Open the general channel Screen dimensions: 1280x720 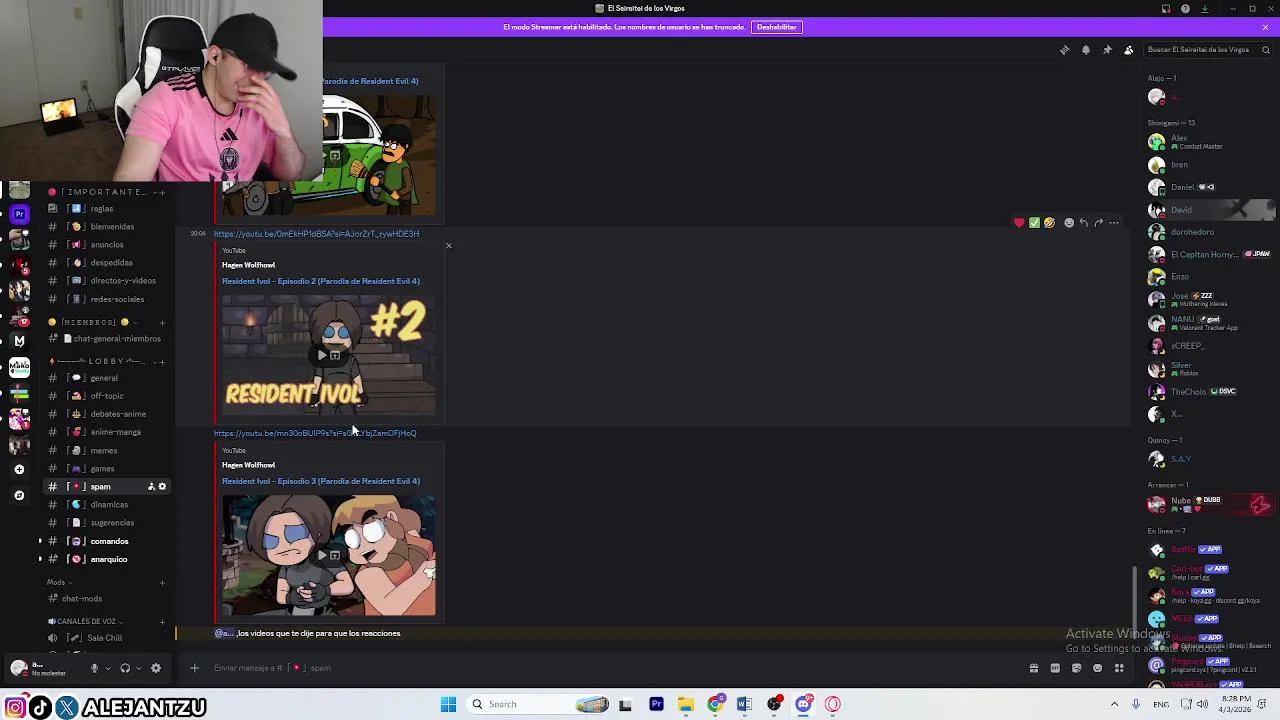point(104,378)
